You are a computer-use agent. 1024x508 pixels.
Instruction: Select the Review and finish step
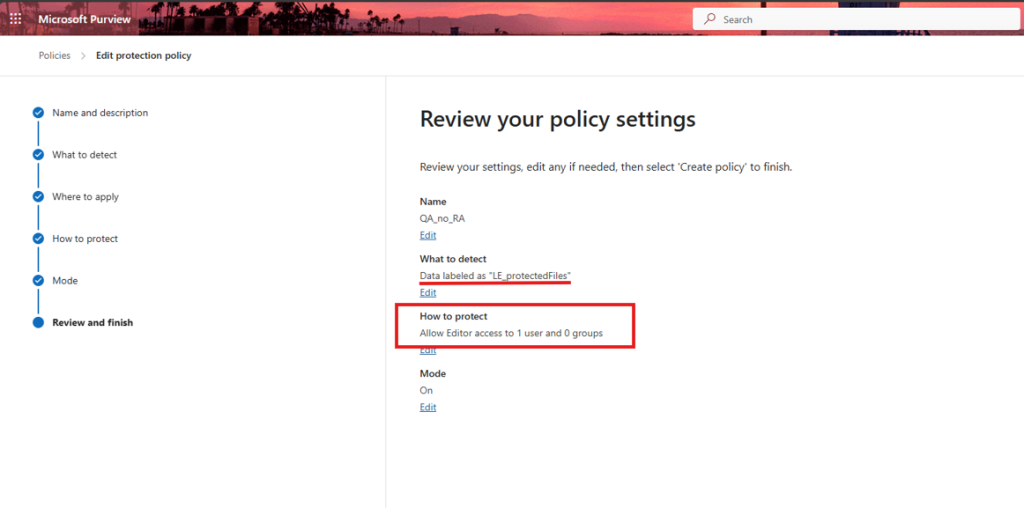click(x=92, y=323)
